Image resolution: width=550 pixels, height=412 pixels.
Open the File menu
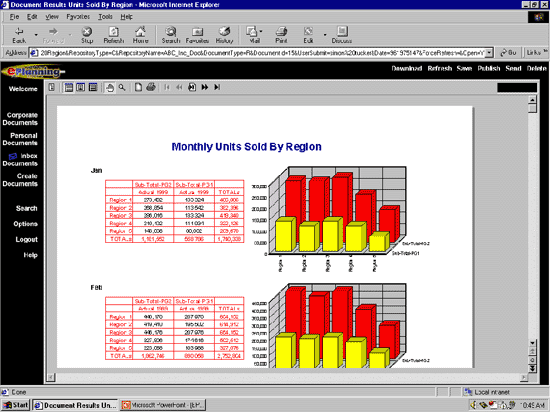click(x=14, y=16)
